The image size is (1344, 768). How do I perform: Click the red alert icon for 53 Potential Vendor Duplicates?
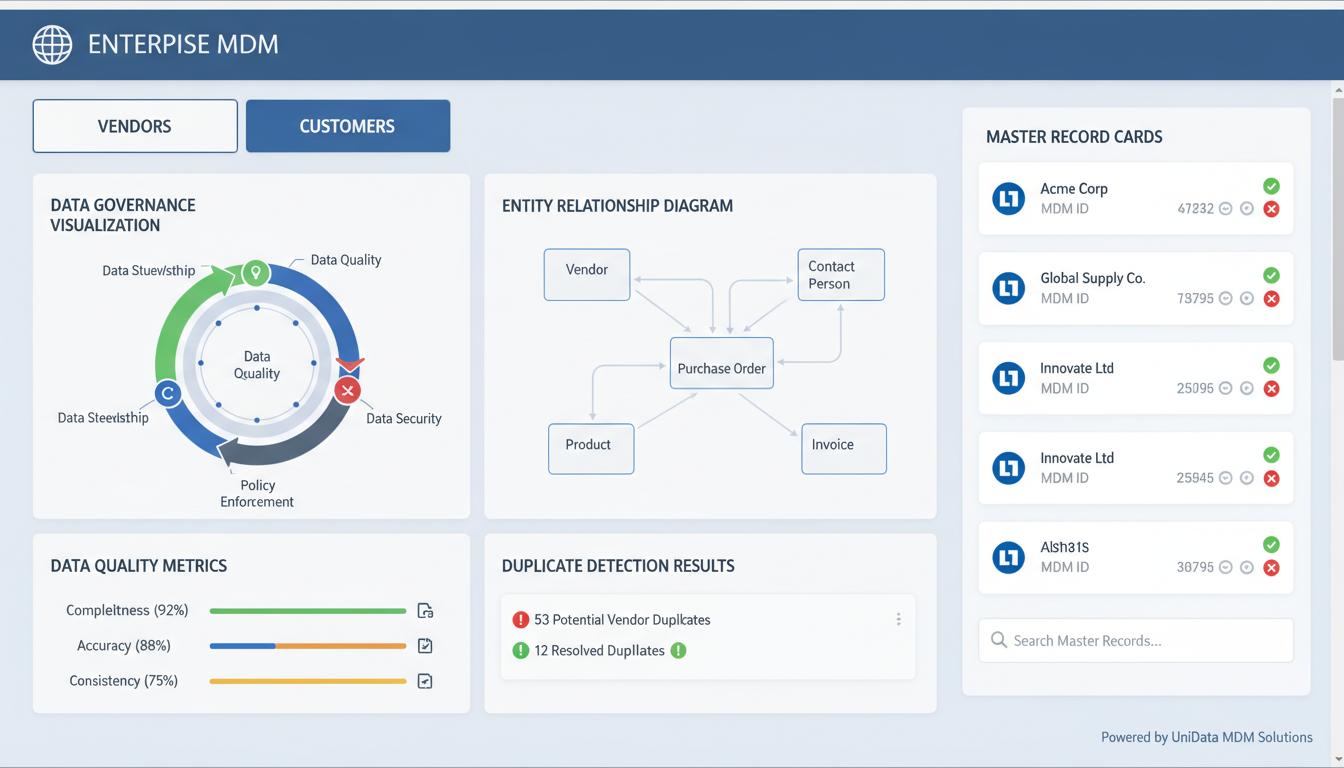click(521, 619)
